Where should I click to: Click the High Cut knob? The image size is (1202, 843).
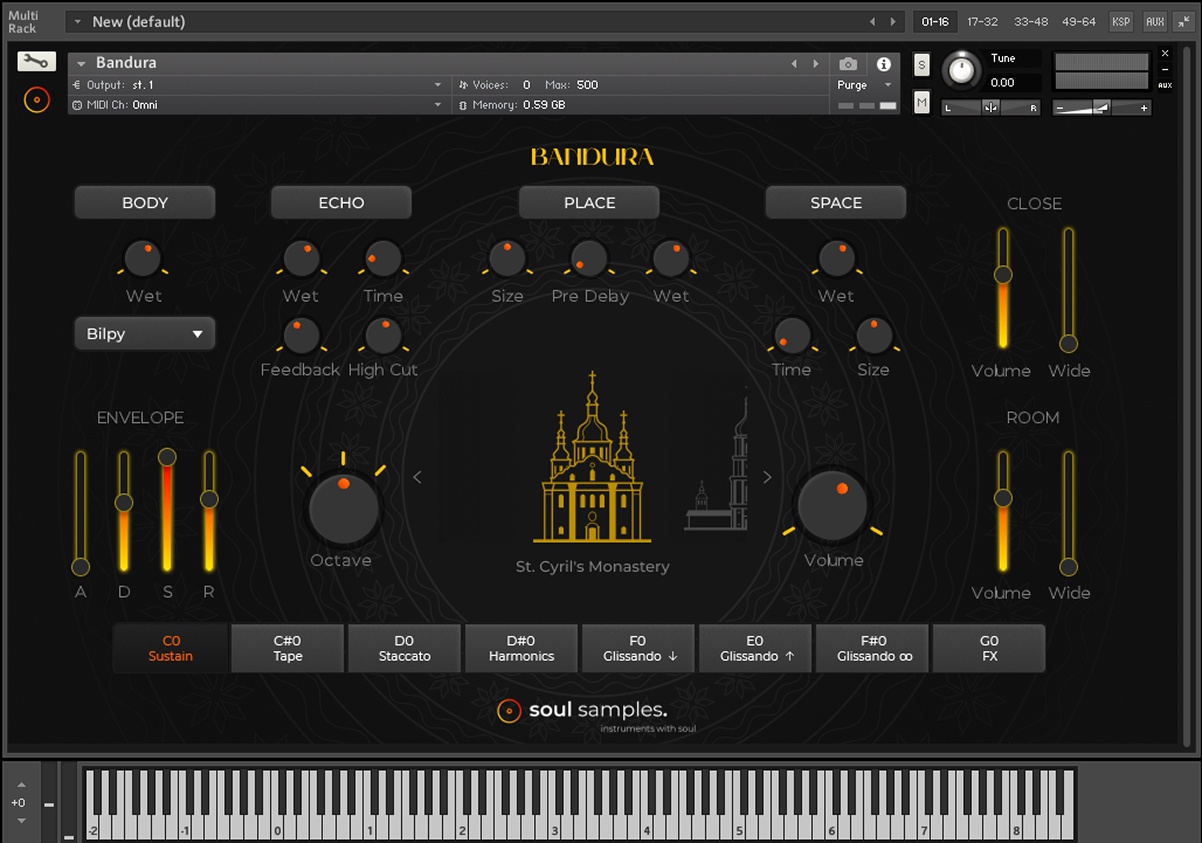click(x=382, y=336)
